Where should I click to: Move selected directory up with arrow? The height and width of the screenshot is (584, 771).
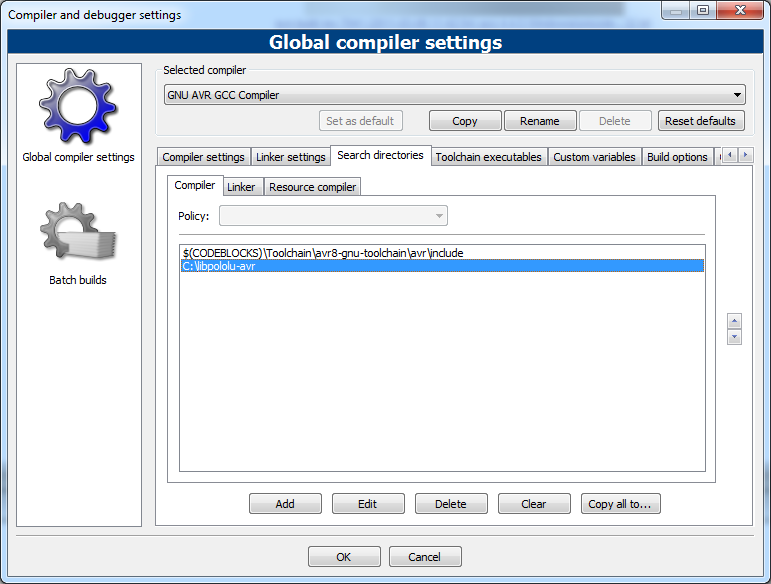click(x=735, y=321)
